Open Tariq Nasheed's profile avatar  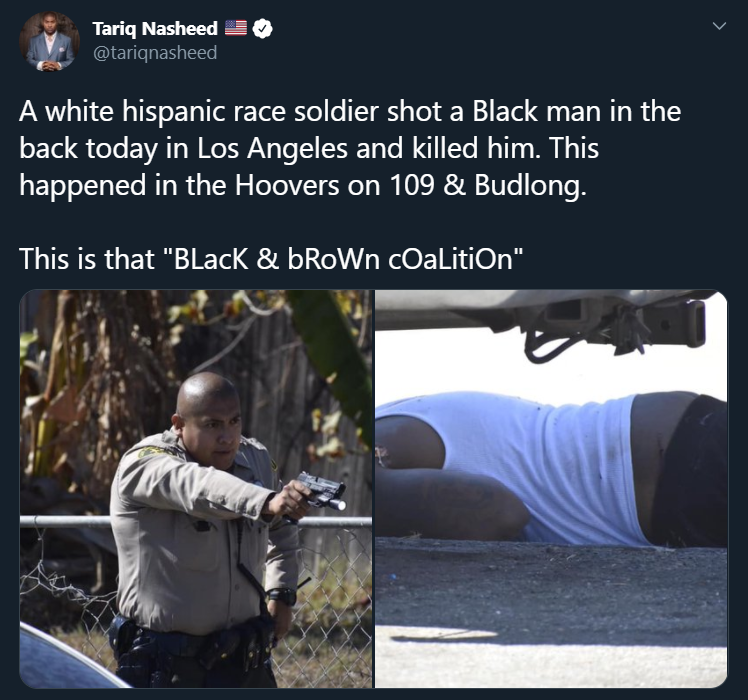tap(50, 42)
